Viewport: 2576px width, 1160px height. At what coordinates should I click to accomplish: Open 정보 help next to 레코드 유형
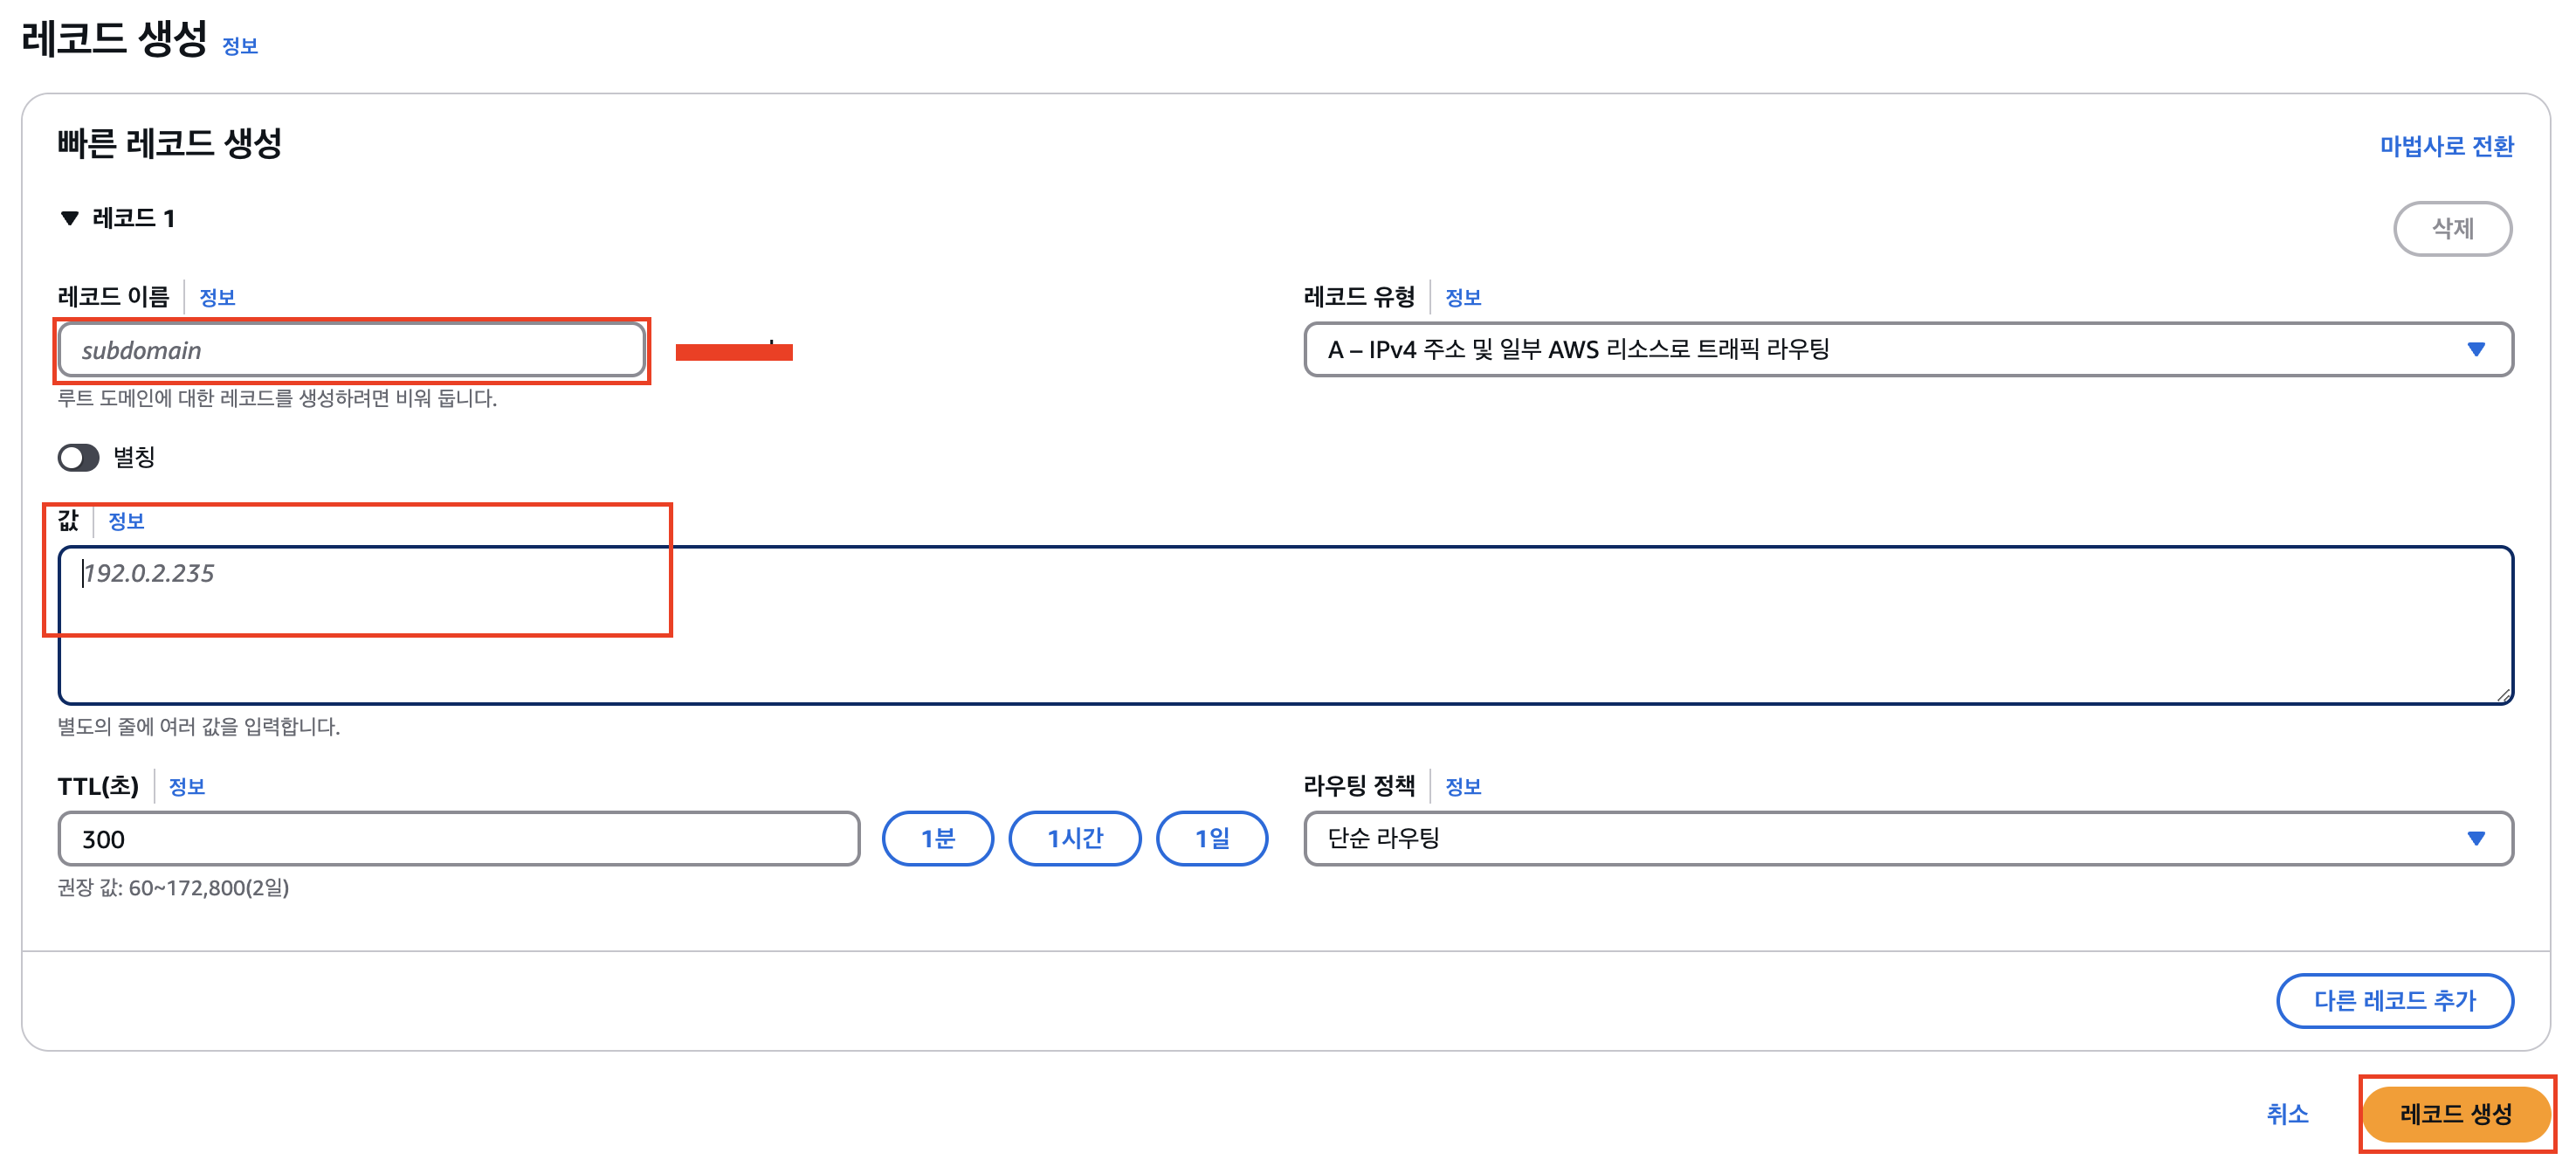tap(1465, 296)
